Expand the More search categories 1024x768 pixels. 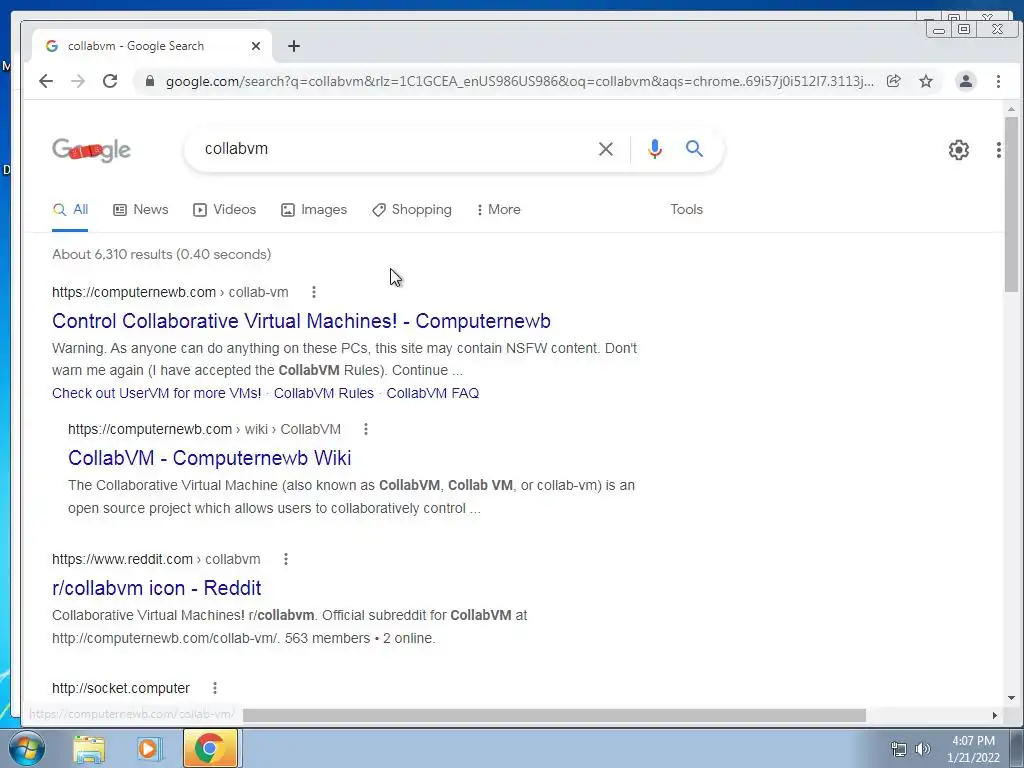coord(498,210)
